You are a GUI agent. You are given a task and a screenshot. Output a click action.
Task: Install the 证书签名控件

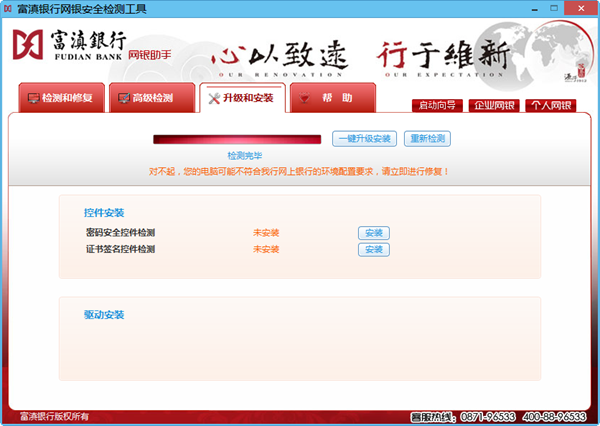click(373, 249)
